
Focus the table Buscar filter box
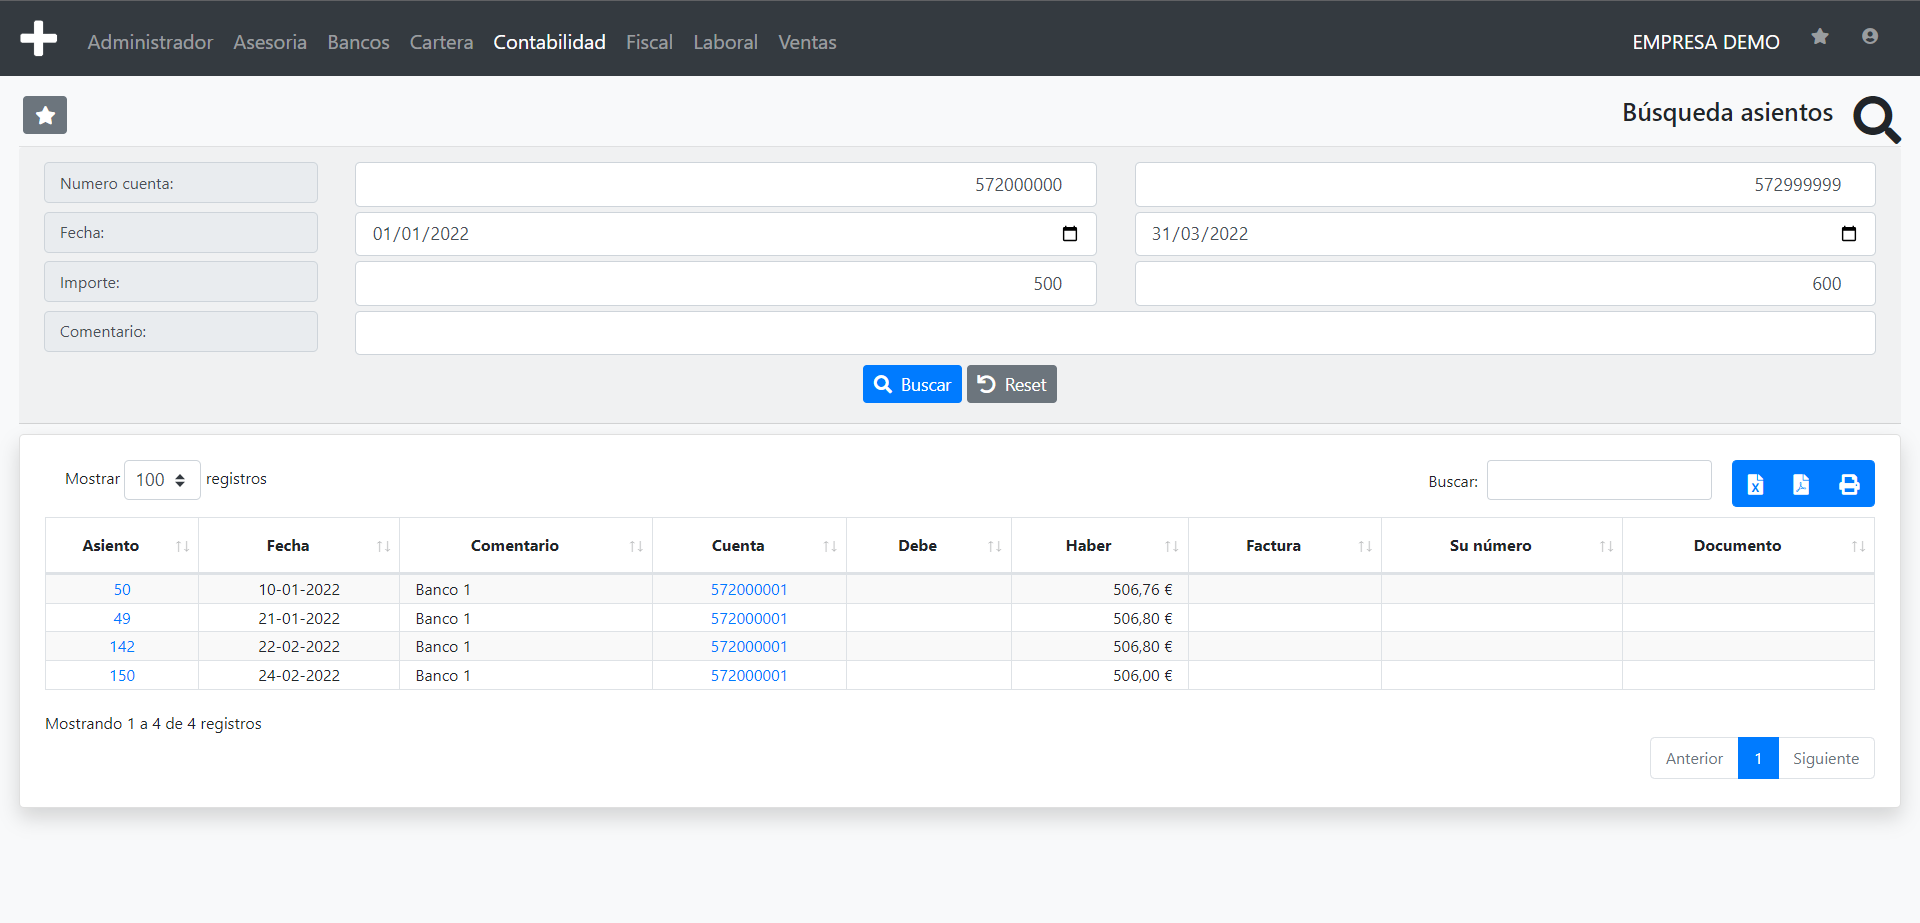[1599, 480]
